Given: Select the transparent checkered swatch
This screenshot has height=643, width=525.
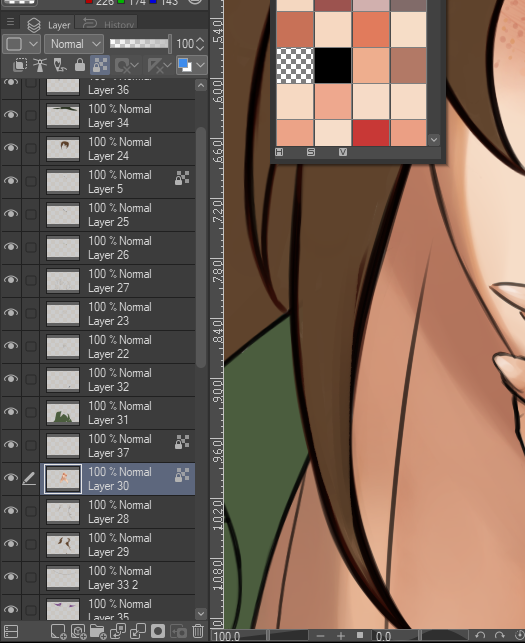Looking at the screenshot, I should pos(295,66).
